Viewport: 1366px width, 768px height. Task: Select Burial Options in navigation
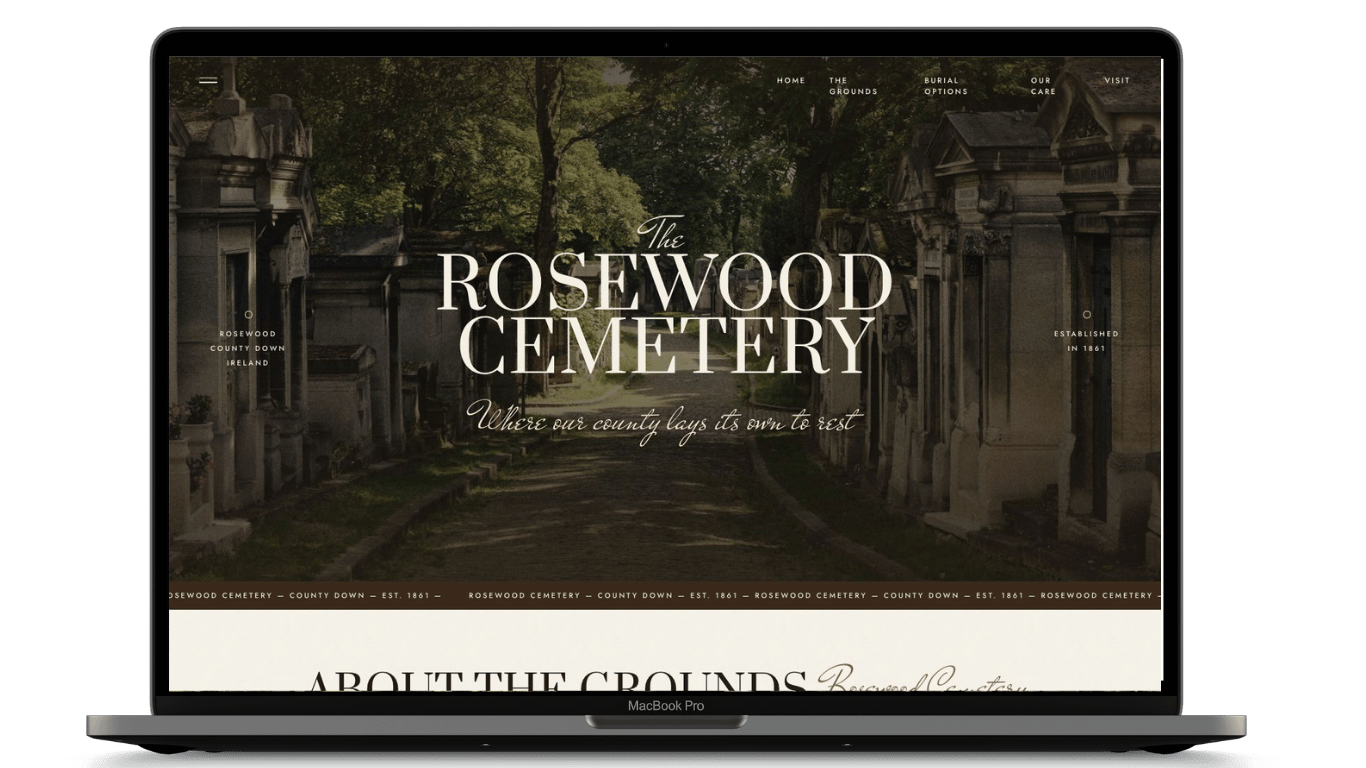pyautogui.click(x=946, y=86)
